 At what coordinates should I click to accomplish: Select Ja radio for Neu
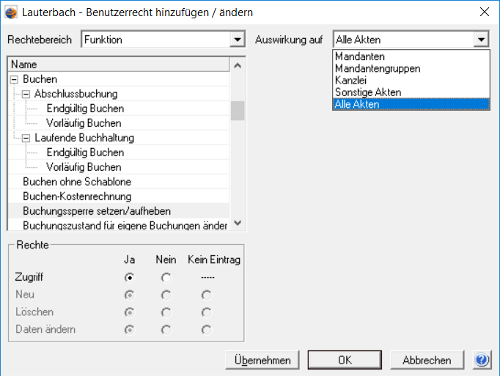point(129,295)
